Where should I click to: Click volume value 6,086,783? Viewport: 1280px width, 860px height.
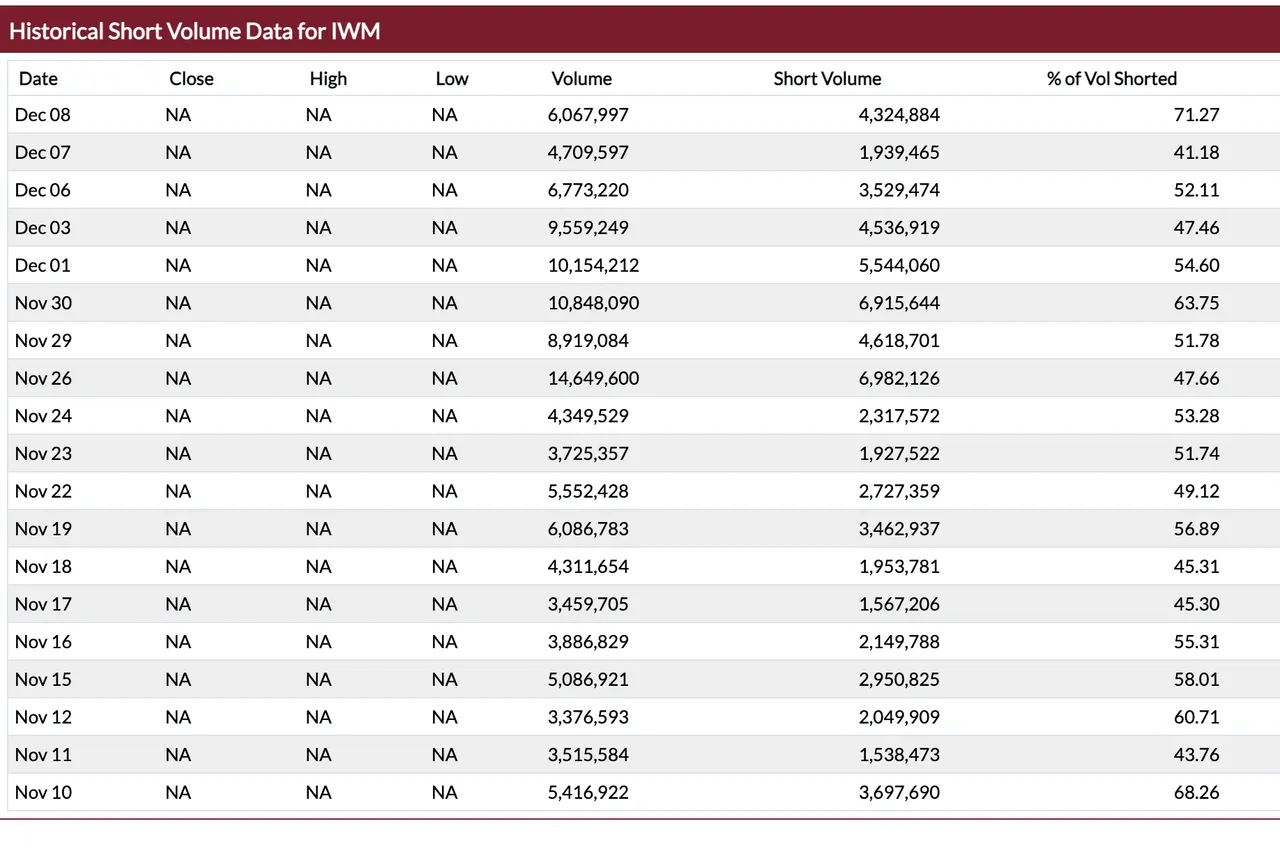point(589,529)
